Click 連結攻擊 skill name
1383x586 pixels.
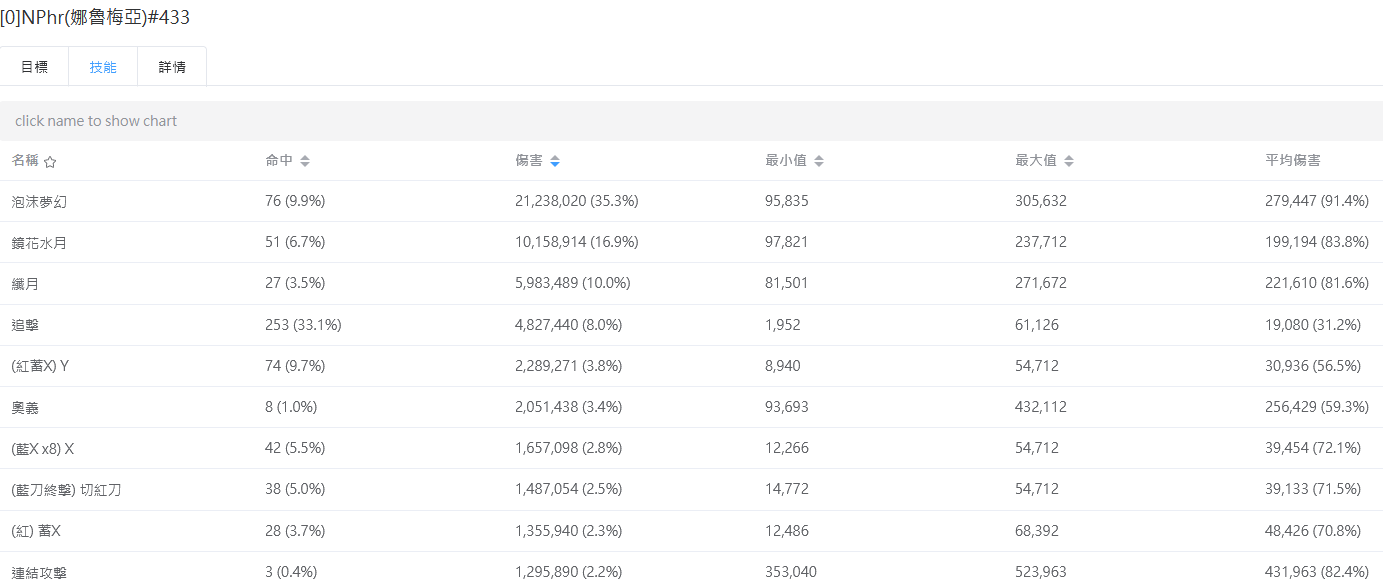(39, 572)
